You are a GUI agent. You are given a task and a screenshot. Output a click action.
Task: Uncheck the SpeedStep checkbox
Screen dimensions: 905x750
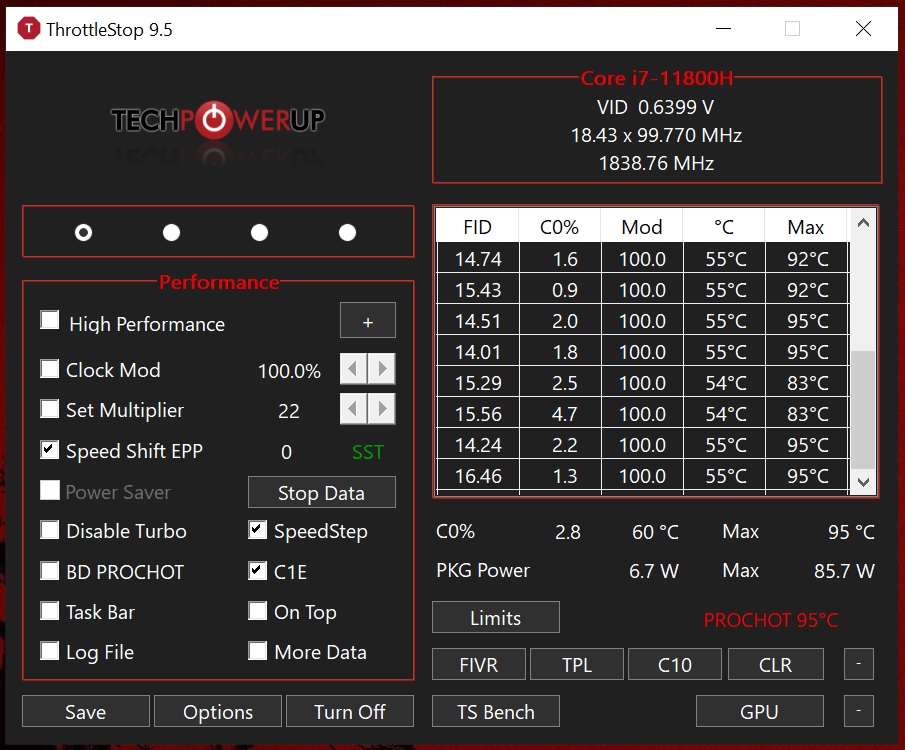pos(257,529)
